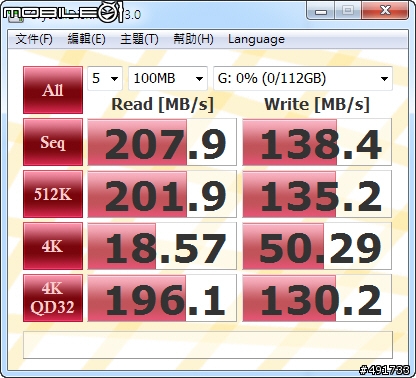Viewport: 416px width, 378px height.
Task: Close the benchmark window
Action: point(385,11)
